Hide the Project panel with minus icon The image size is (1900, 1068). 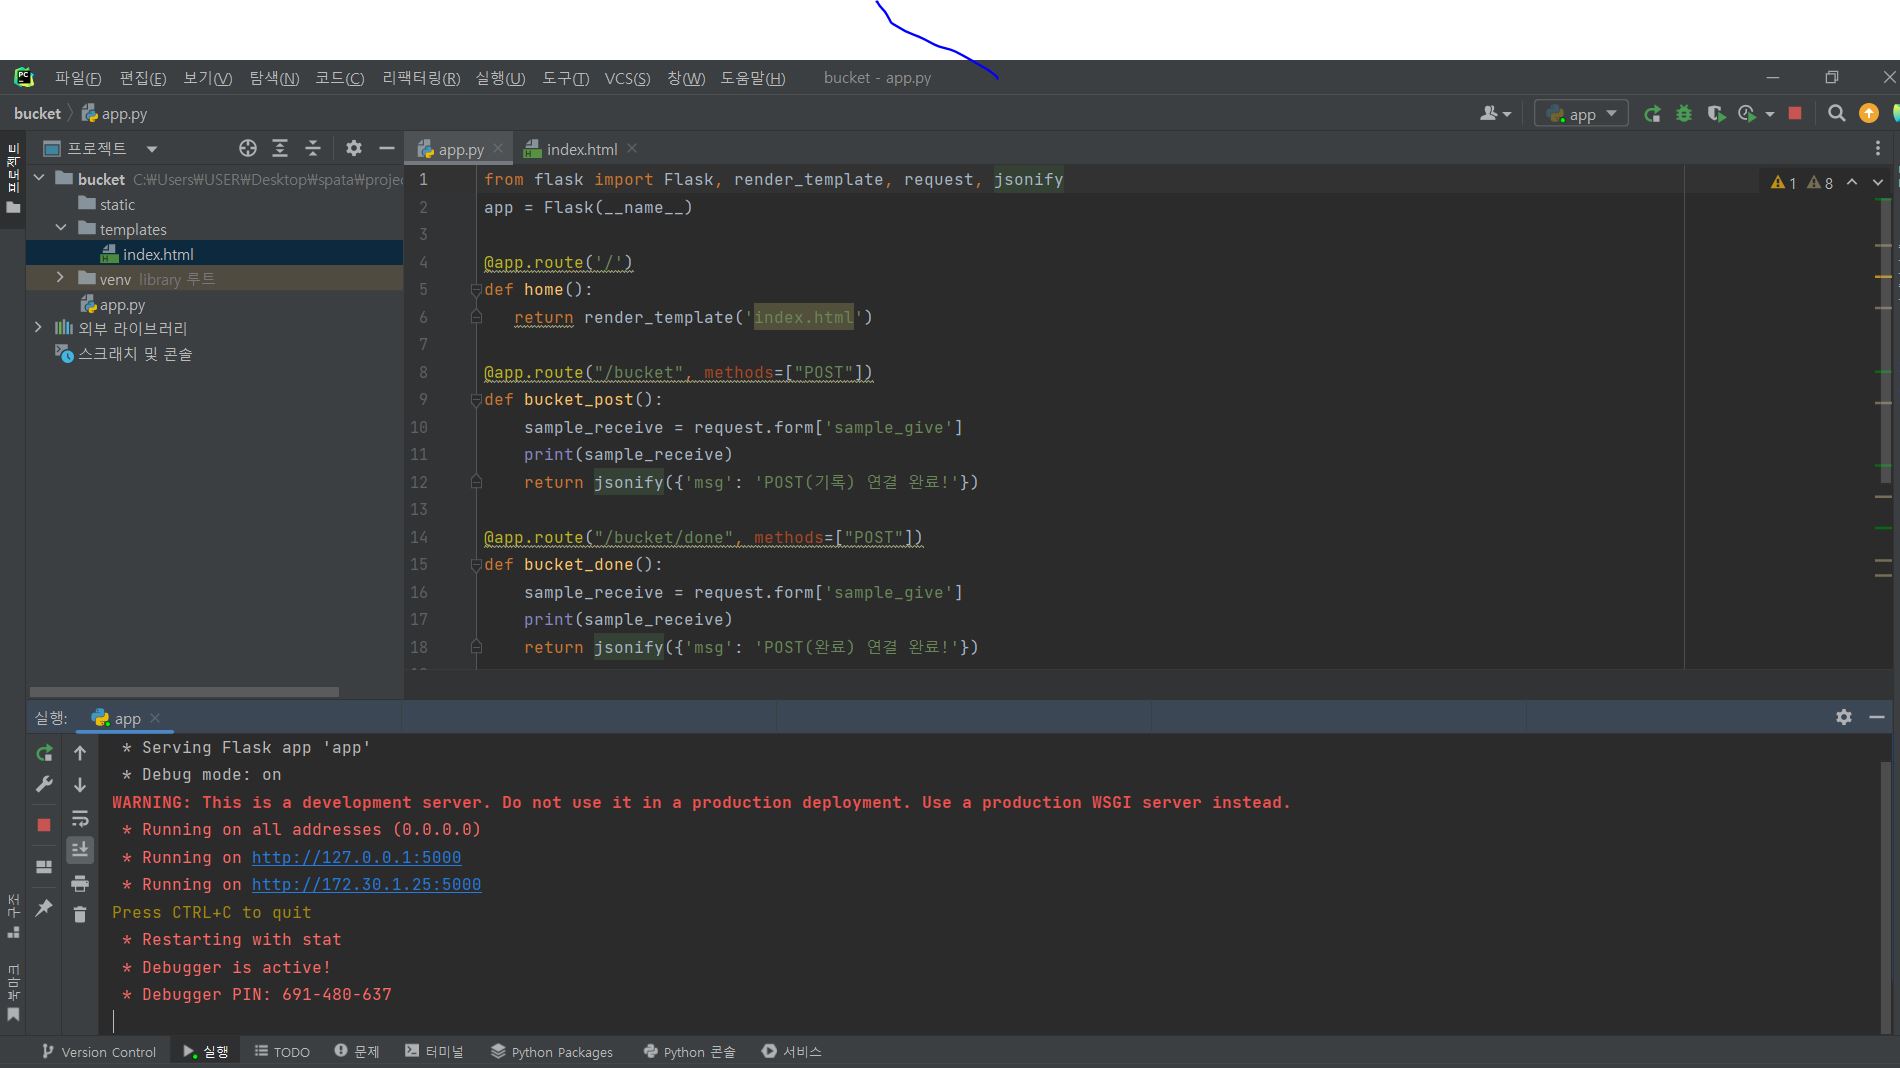tap(387, 148)
